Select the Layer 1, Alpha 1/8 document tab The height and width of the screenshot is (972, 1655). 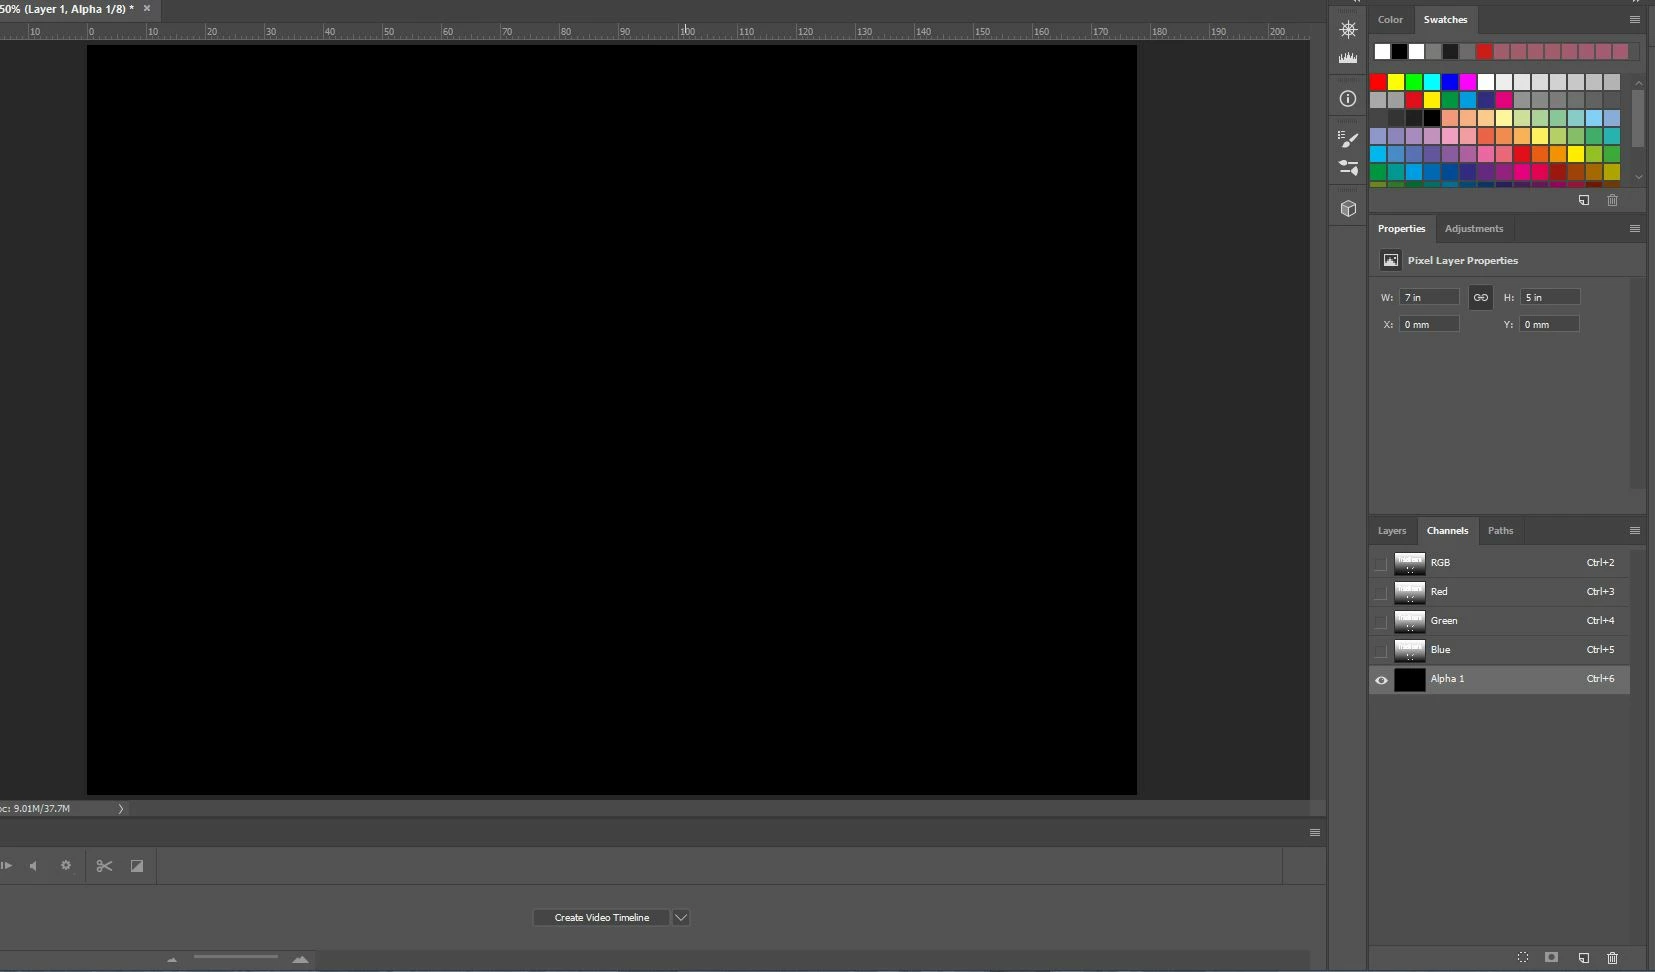pos(67,8)
